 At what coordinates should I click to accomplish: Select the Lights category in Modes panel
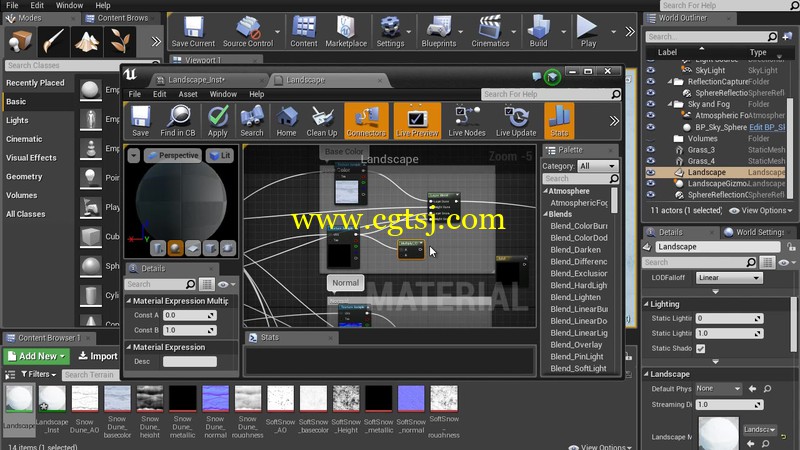pyautogui.click(x=17, y=120)
